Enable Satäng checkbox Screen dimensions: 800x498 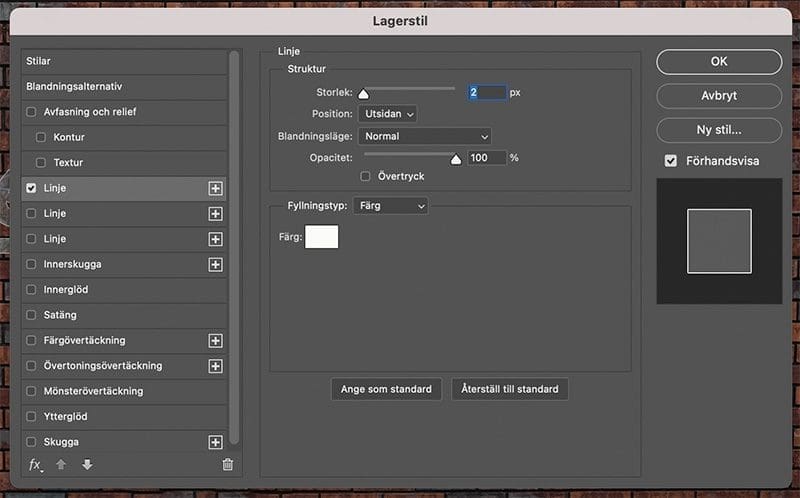point(31,315)
